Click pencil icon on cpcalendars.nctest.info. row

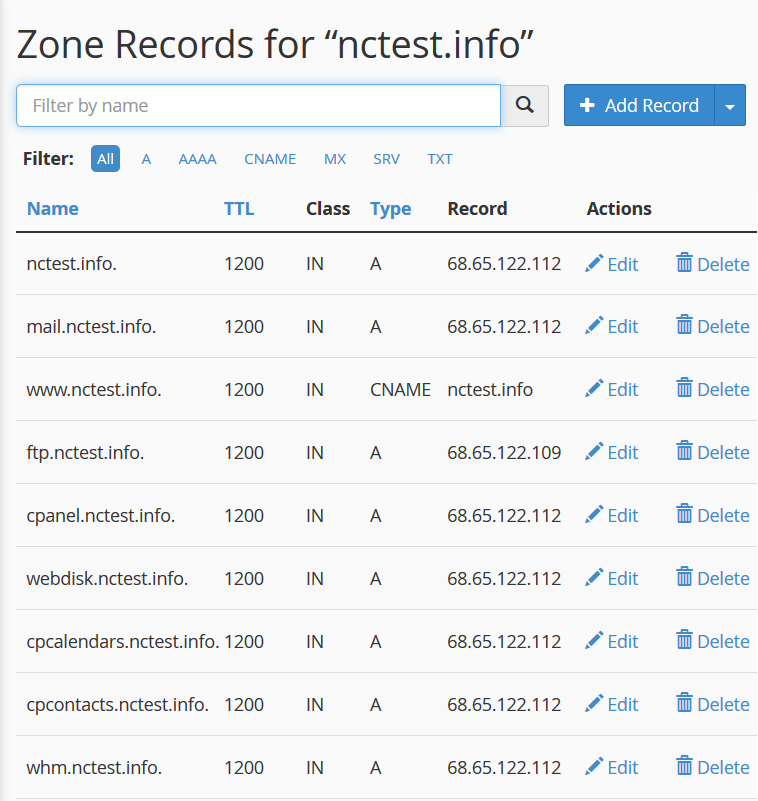594,641
